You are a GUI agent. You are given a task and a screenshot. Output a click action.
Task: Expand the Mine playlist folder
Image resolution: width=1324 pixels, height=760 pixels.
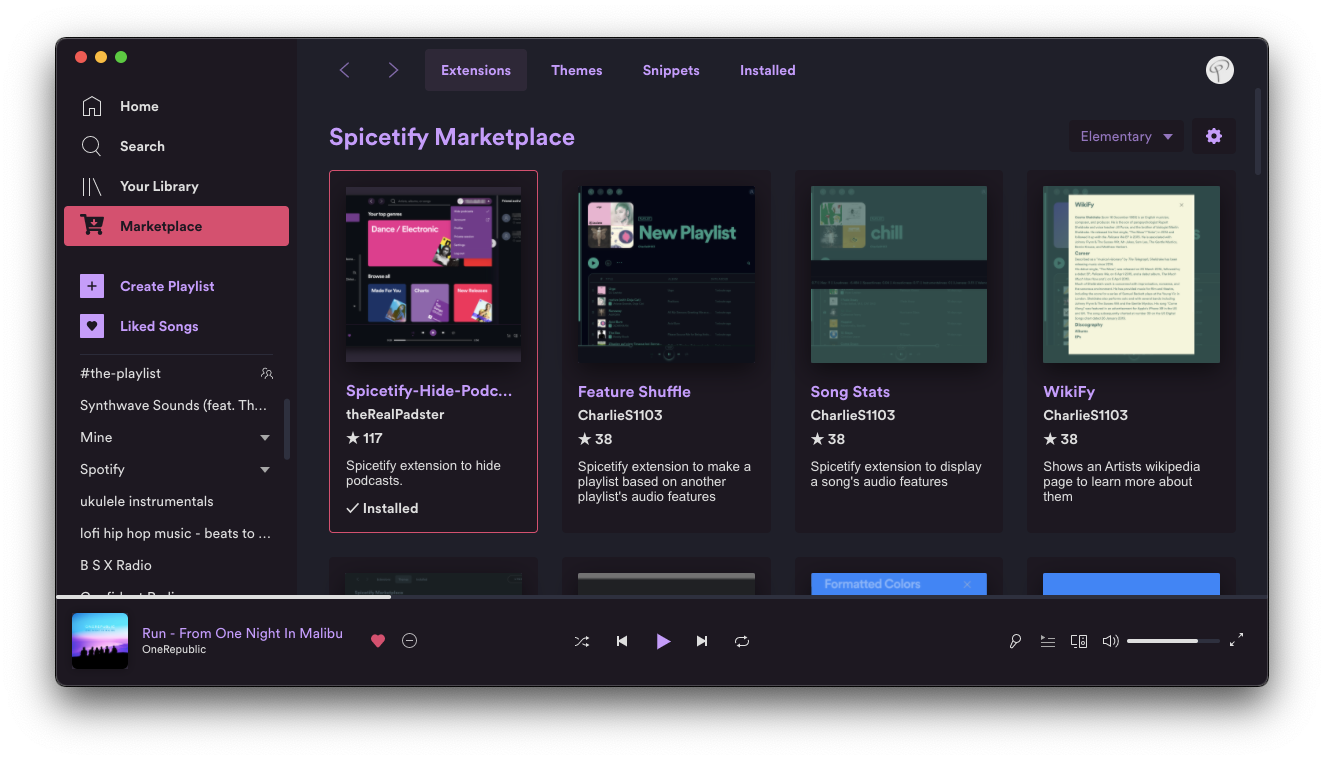click(x=265, y=438)
